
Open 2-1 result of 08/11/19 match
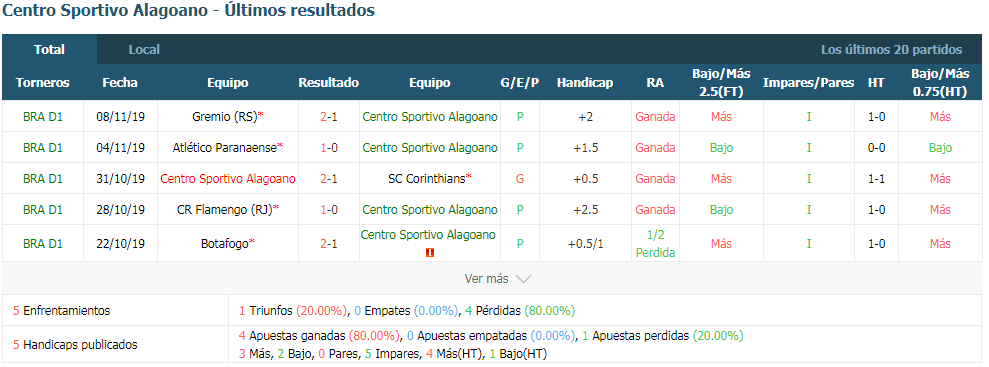click(x=329, y=117)
